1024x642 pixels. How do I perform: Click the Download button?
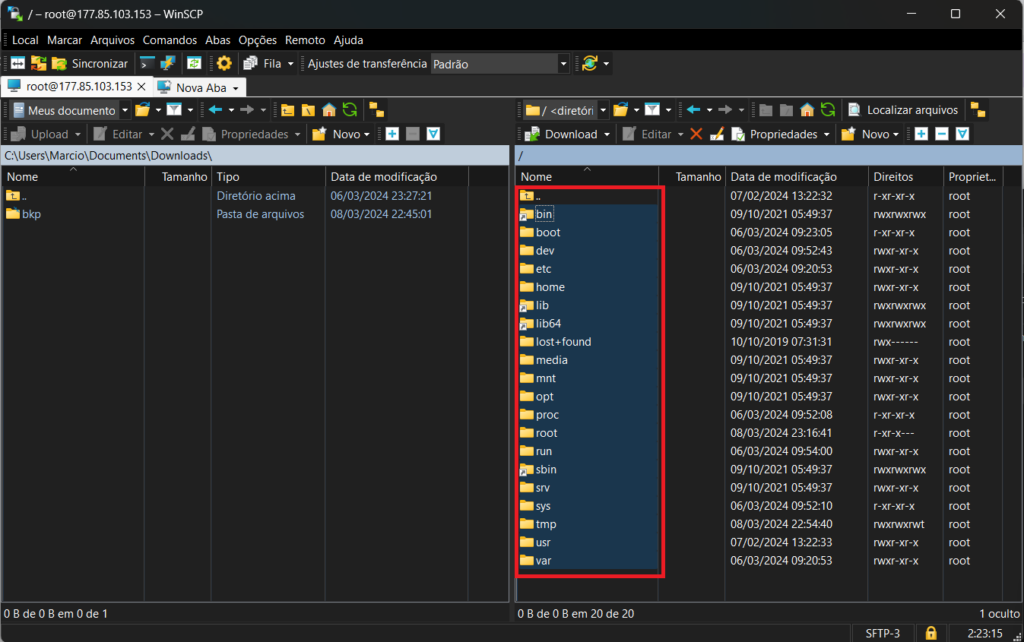[x=562, y=134]
